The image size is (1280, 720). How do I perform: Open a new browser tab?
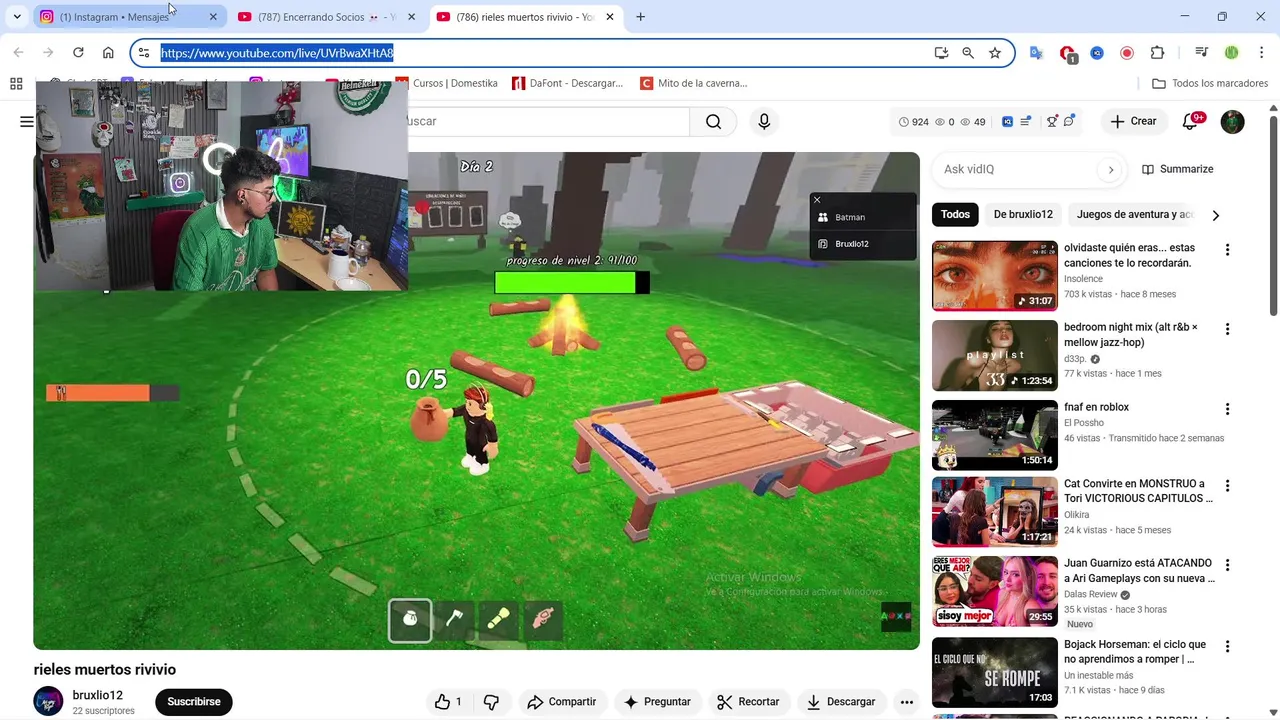point(640,17)
